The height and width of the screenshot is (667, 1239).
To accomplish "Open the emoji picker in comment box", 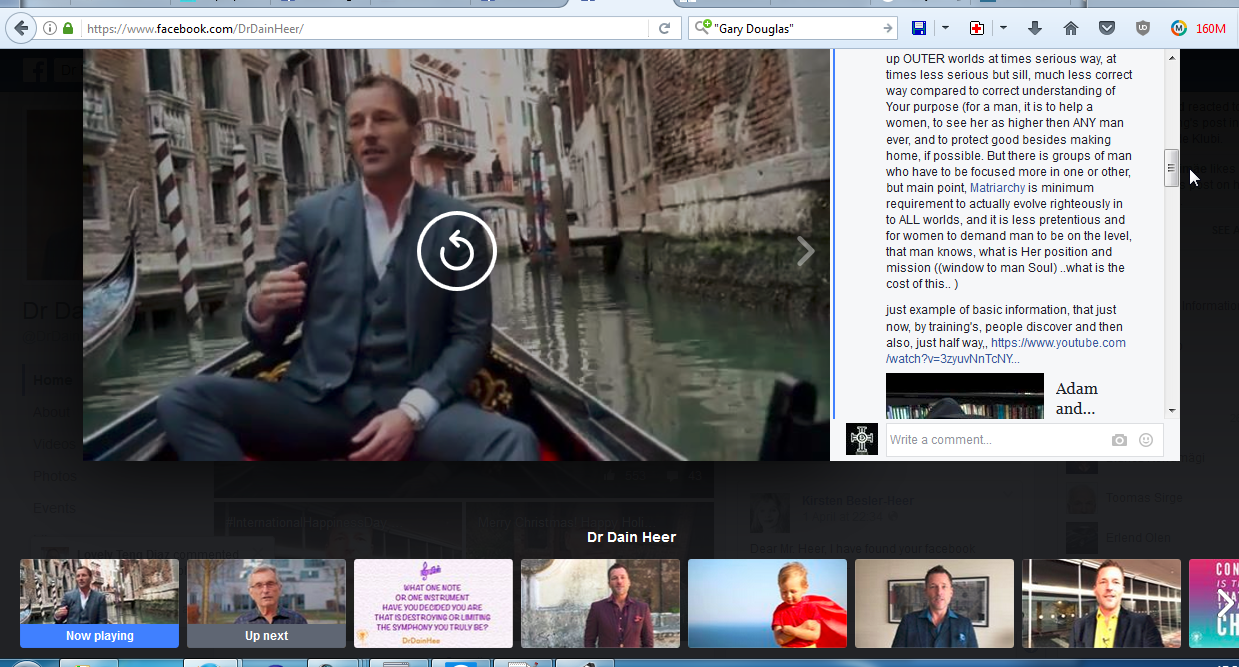I will pos(1146,440).
